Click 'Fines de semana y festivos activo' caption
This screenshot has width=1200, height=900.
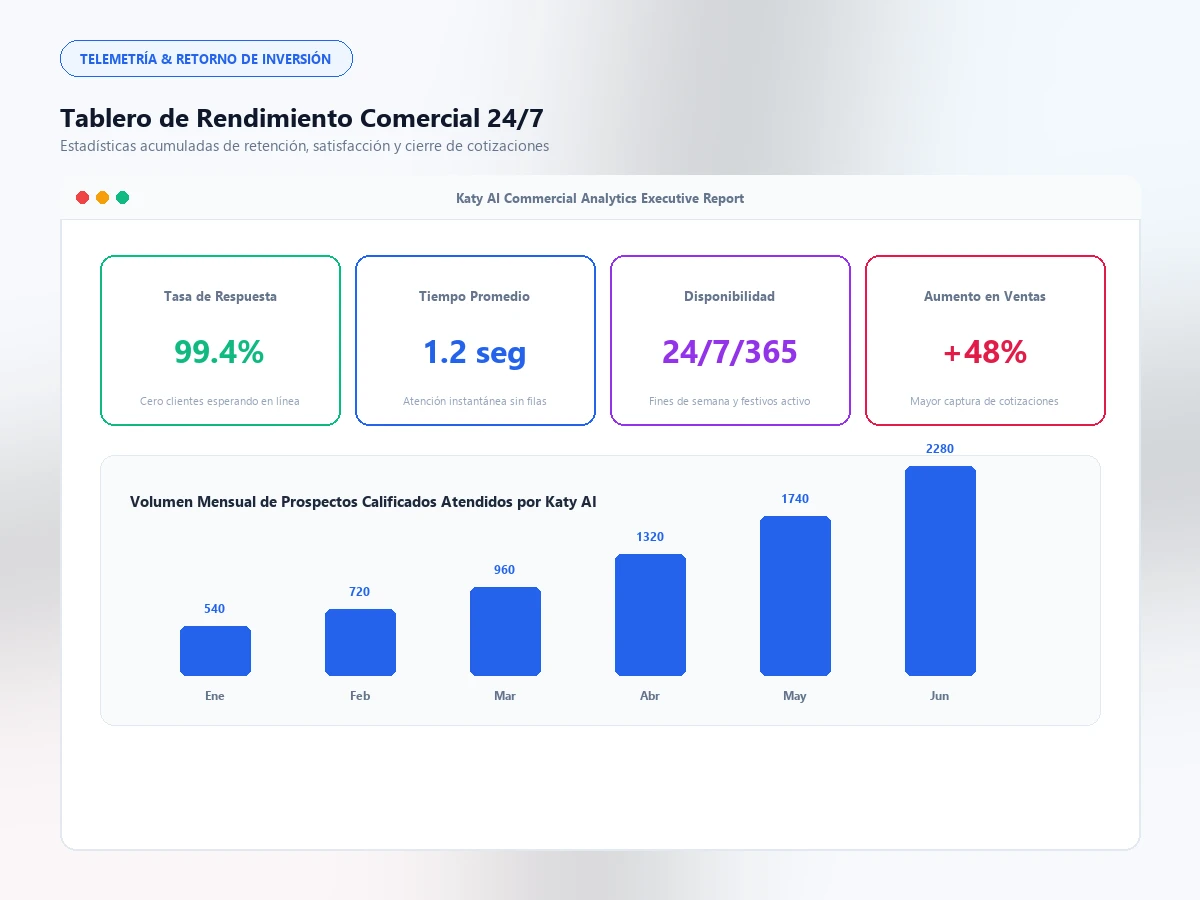(730, 402)
